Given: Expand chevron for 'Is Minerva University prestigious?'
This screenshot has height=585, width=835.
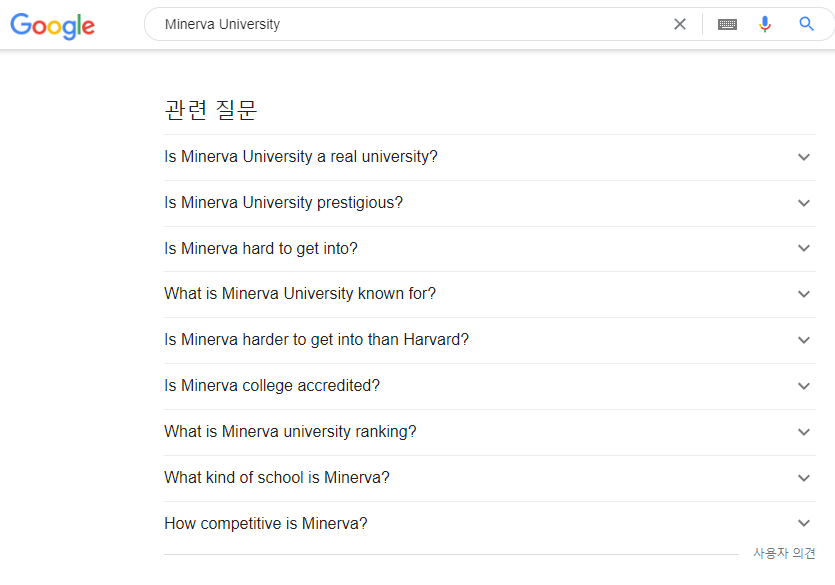Looking at the screenshot, I should [x=804, y=203].
